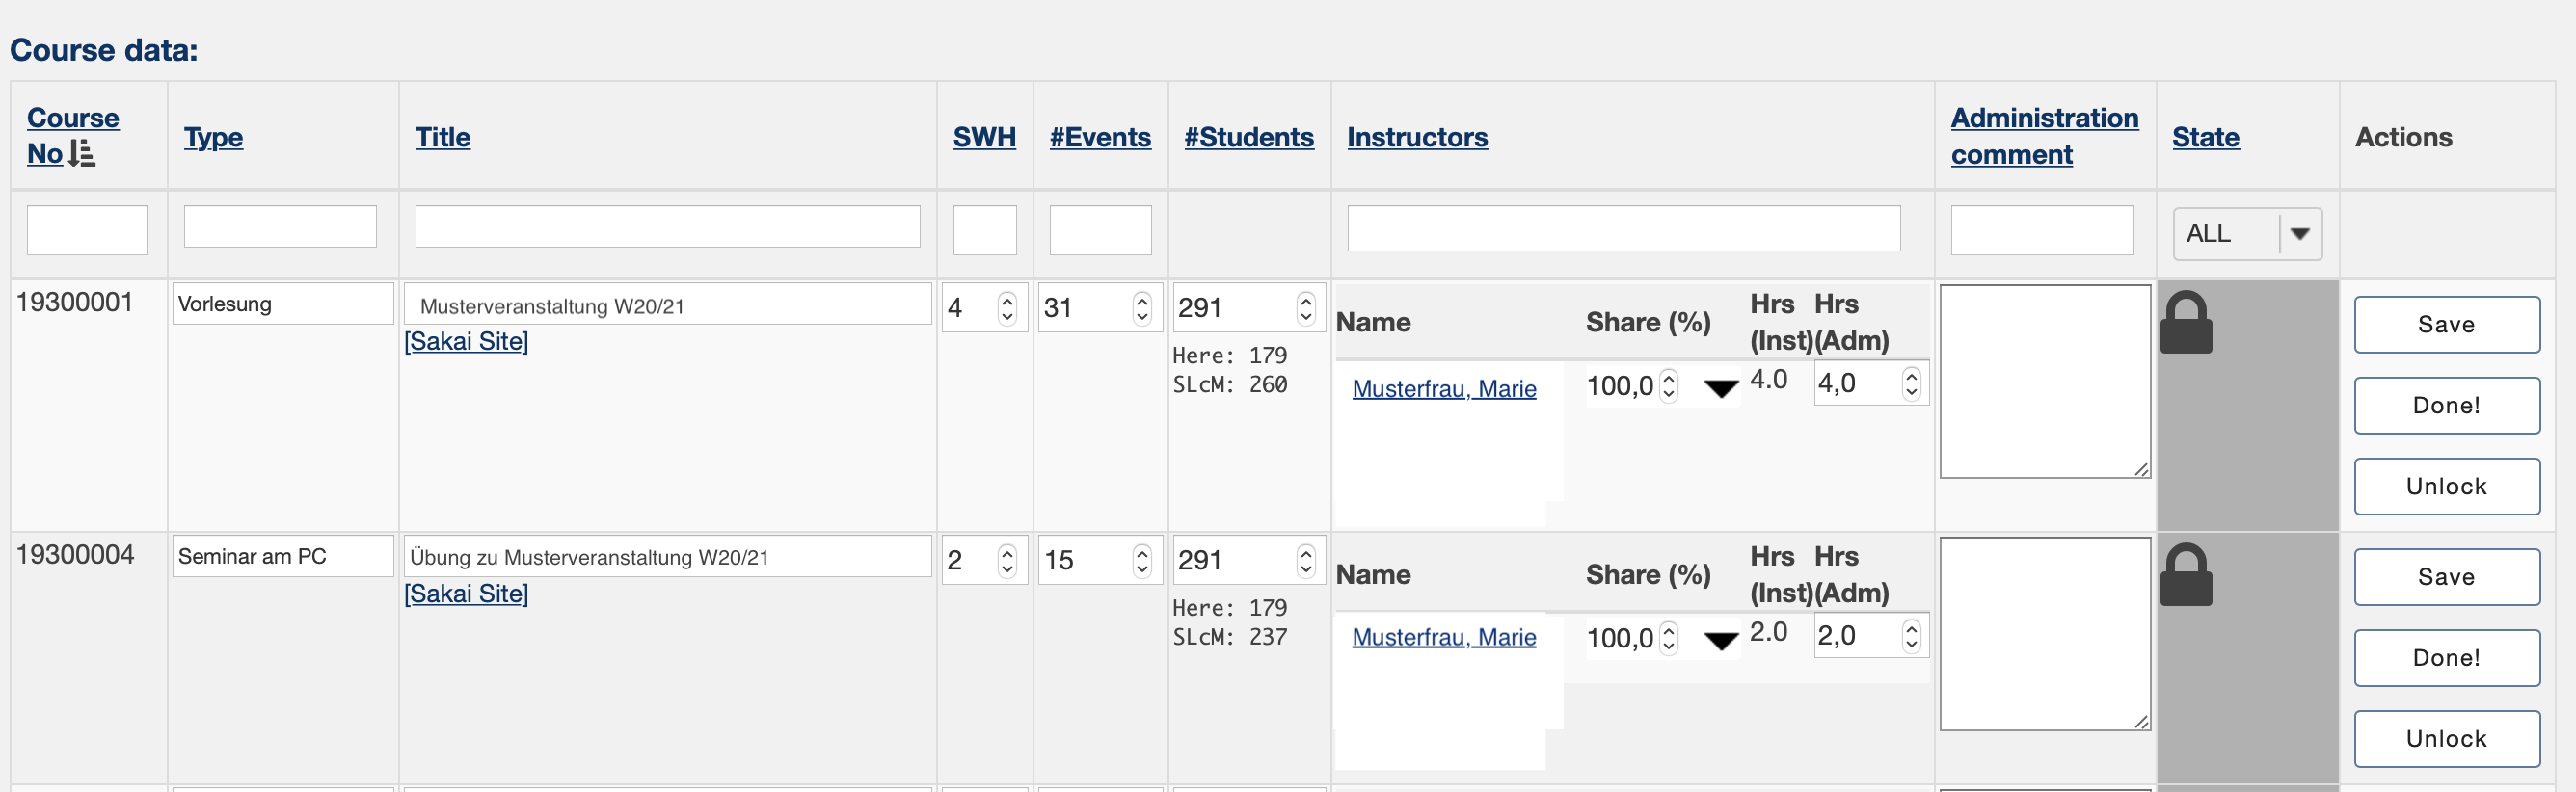Screen dimensions: 2576x792
Task: Click the Title filter input field
Action: (x=667, y=227)
